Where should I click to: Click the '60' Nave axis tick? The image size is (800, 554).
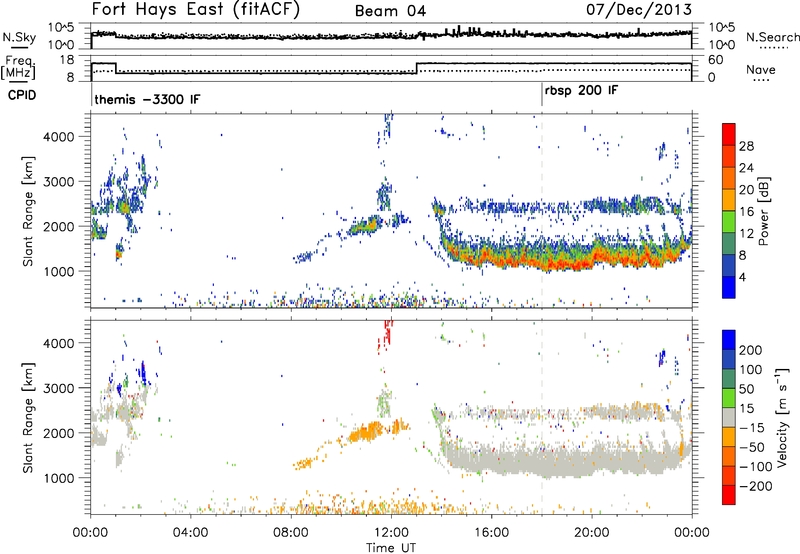716,60
